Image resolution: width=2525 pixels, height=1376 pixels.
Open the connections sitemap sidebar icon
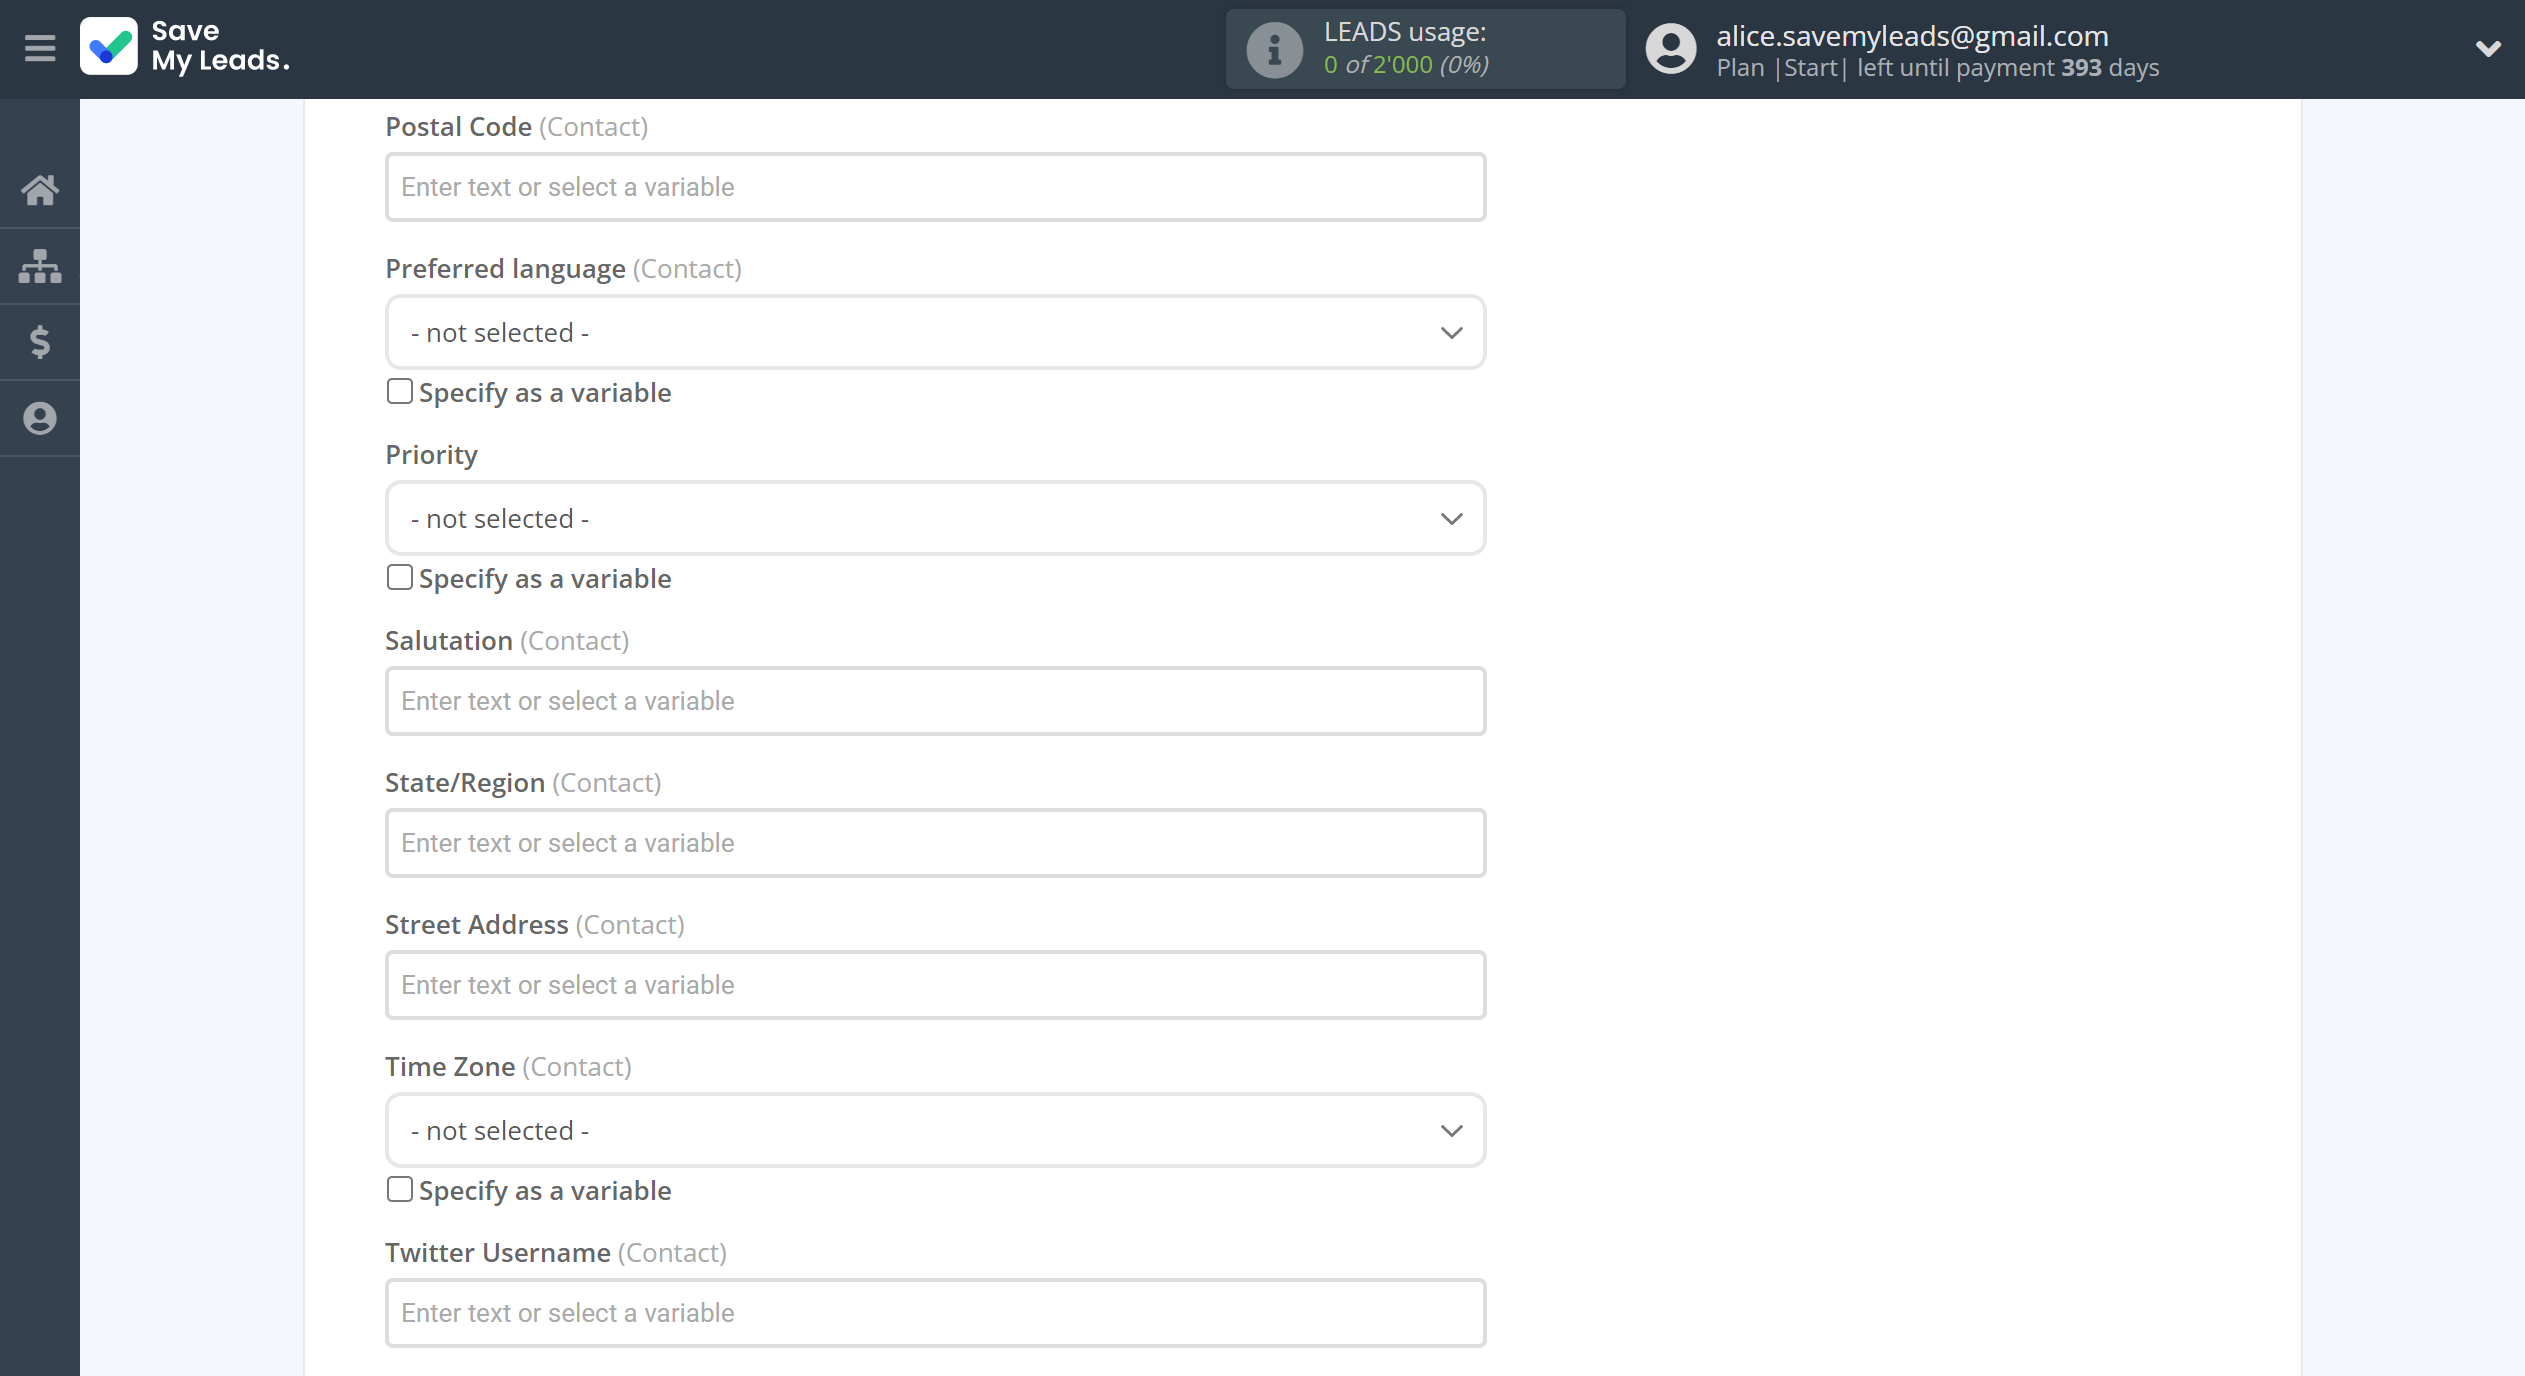point(40,266)
